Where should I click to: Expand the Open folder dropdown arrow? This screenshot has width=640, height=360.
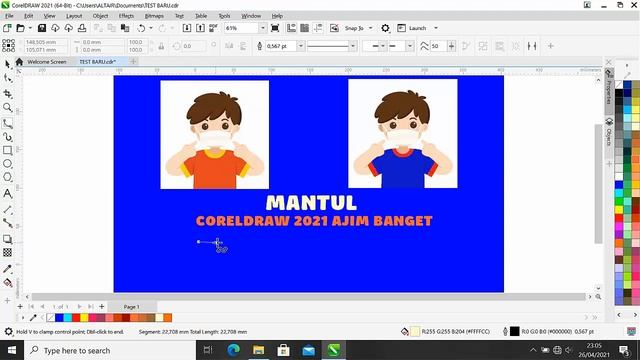click(x=30, y=28)
